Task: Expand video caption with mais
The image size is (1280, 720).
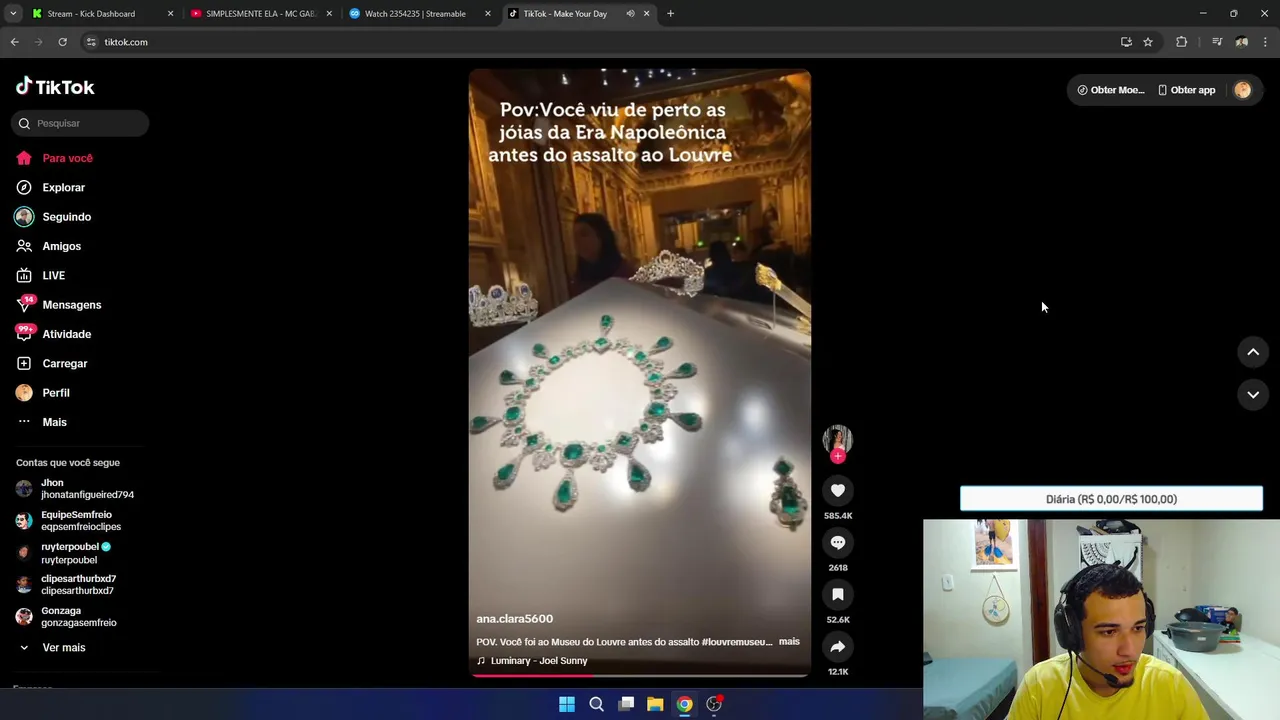Action: (789, 641)
